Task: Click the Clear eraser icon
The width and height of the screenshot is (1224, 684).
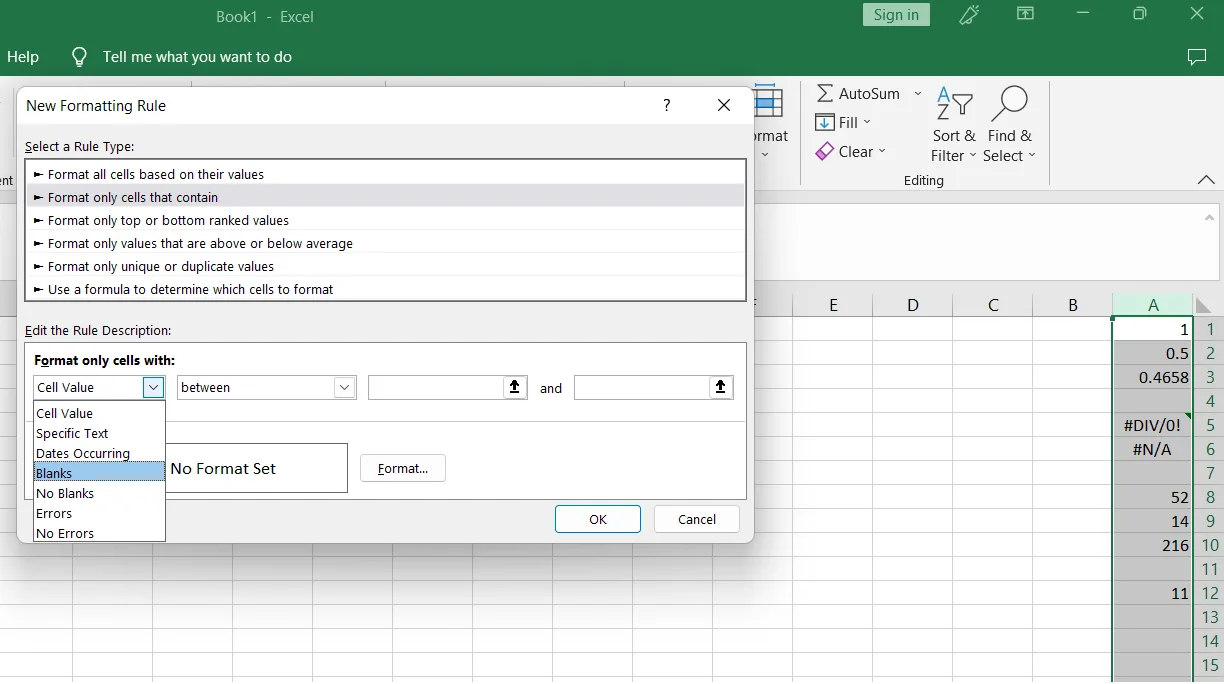Action: 825,151
